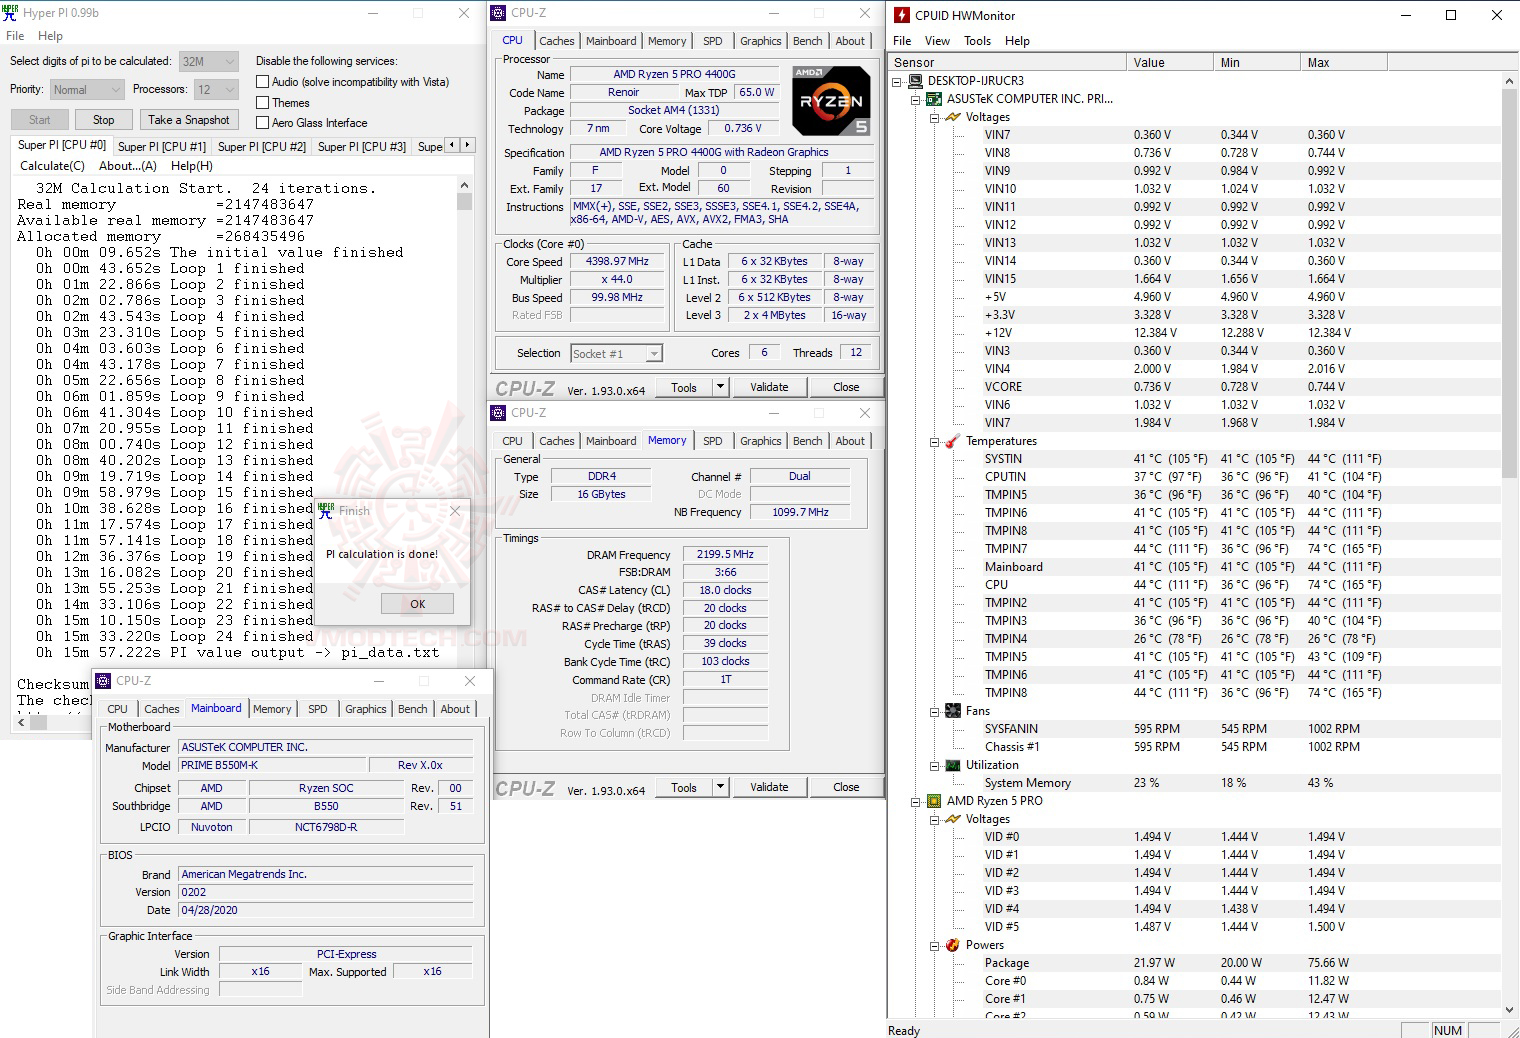The width and height of the screenshot is (1520, 1038).
Task: Click the green Utilization icon in HWMonitor
Action: click(x=952, y=765)
